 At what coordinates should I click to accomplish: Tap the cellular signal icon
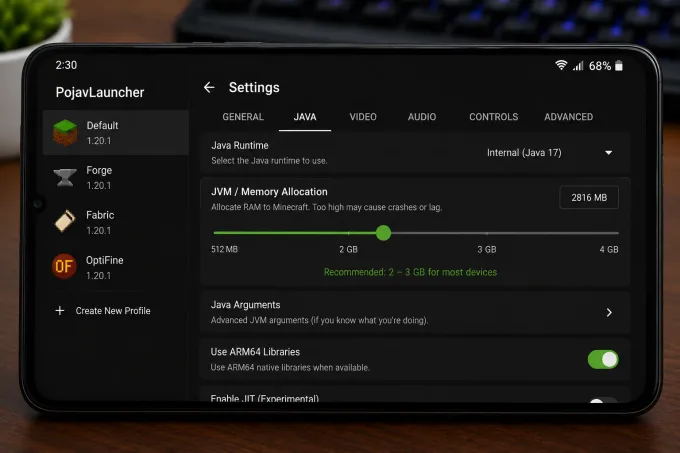(578, 66)
